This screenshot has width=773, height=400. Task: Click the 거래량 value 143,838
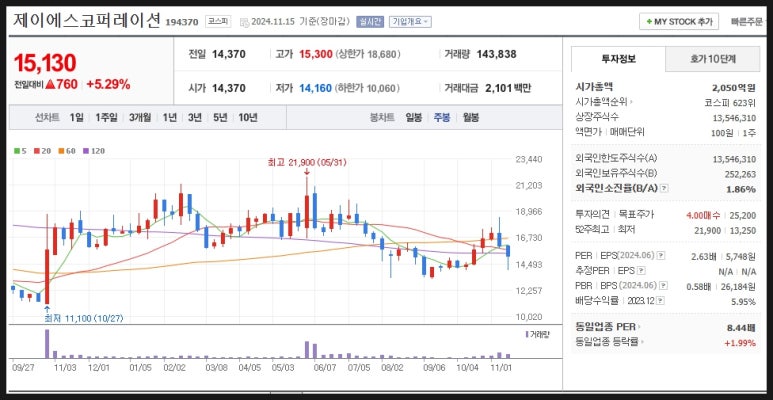click(x=496, y=54)
